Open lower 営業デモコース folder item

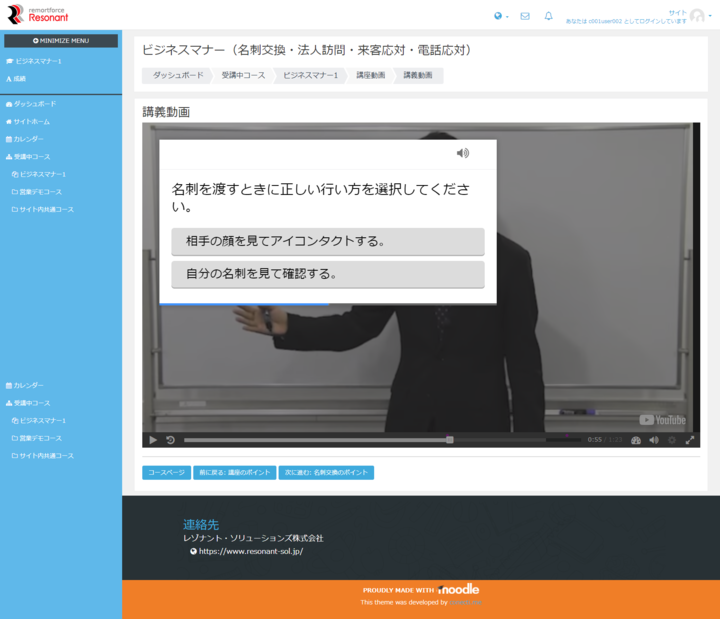pyautogui.click(x=37, y=438)
